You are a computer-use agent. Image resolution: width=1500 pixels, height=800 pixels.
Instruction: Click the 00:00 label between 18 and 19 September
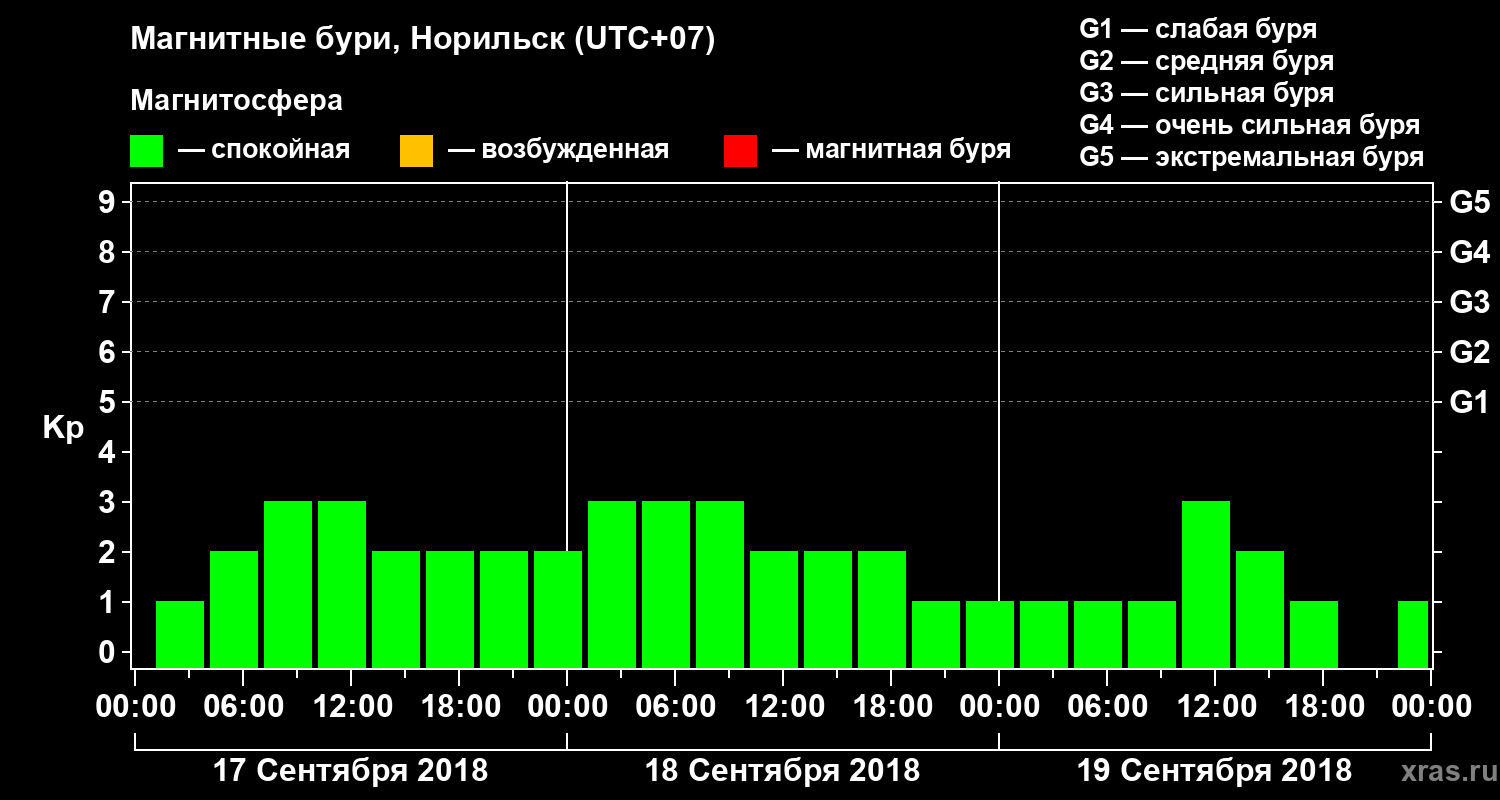[x=999, y=706]
